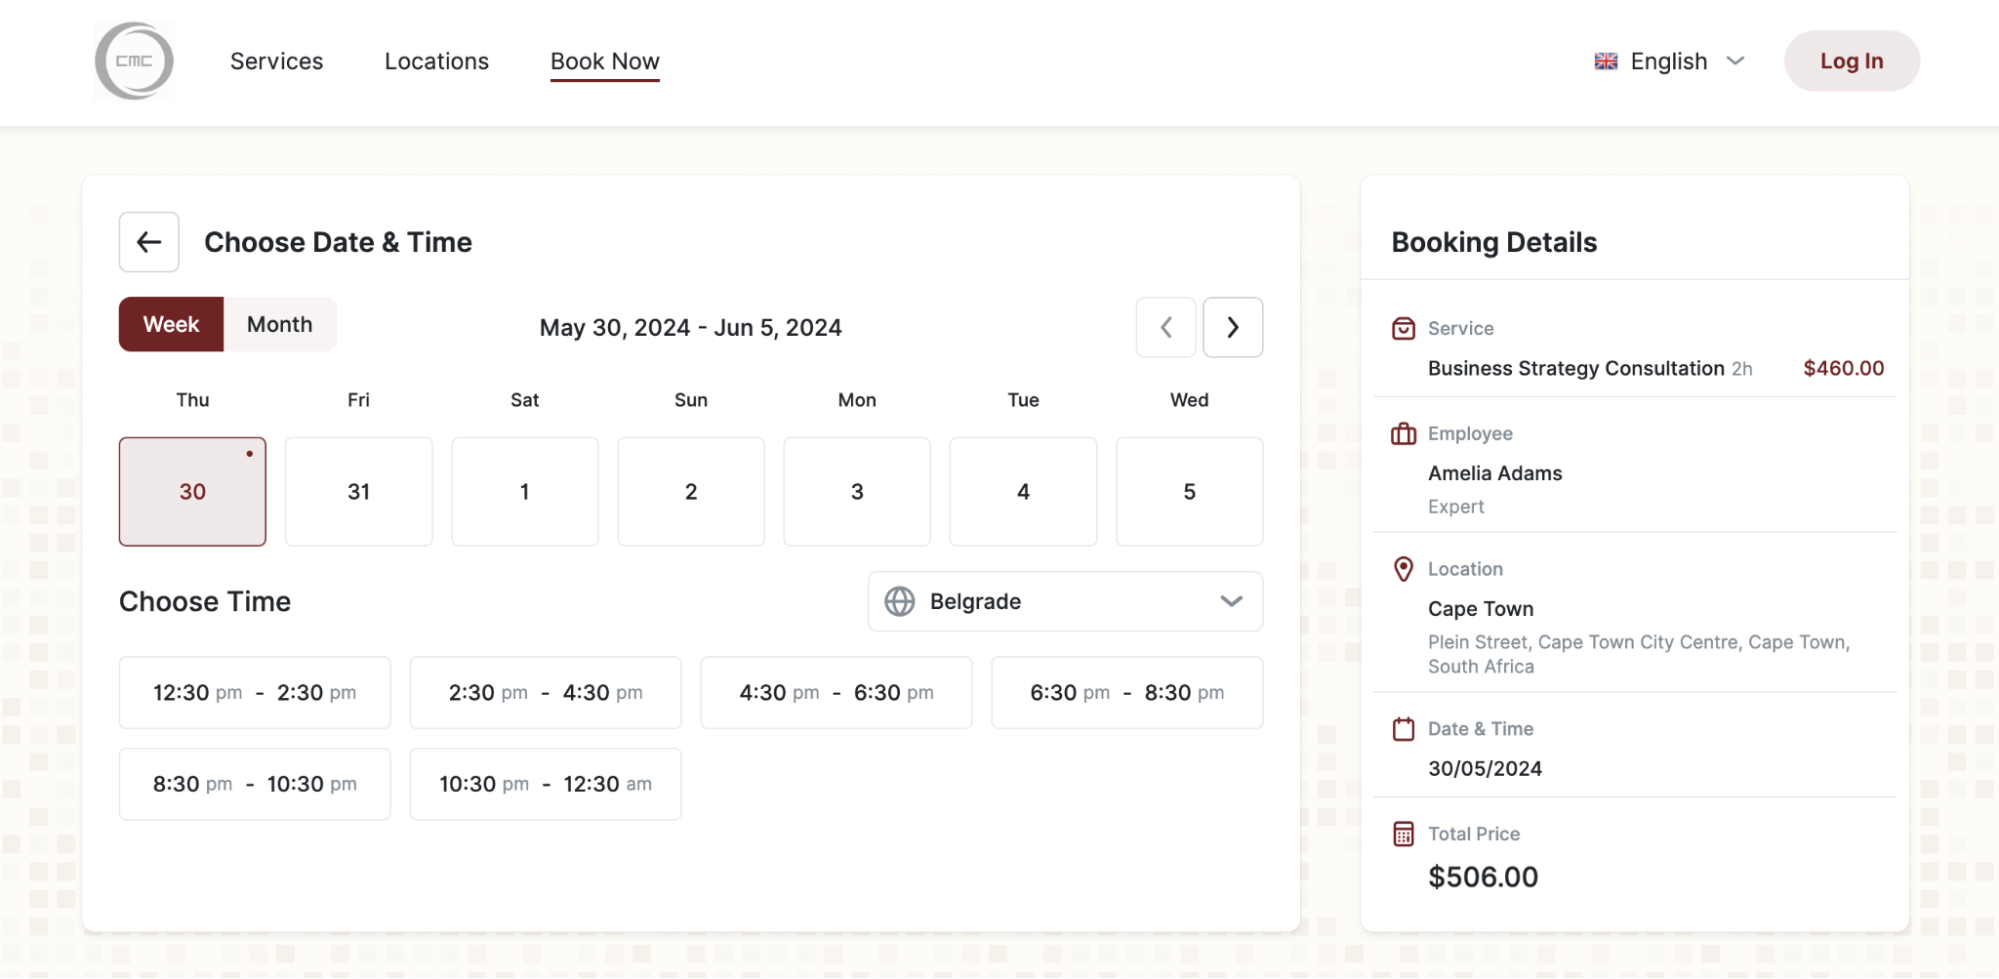1999x979 pixels.
Task: Click the UK flag language icon
Action: coord(1606,61)
